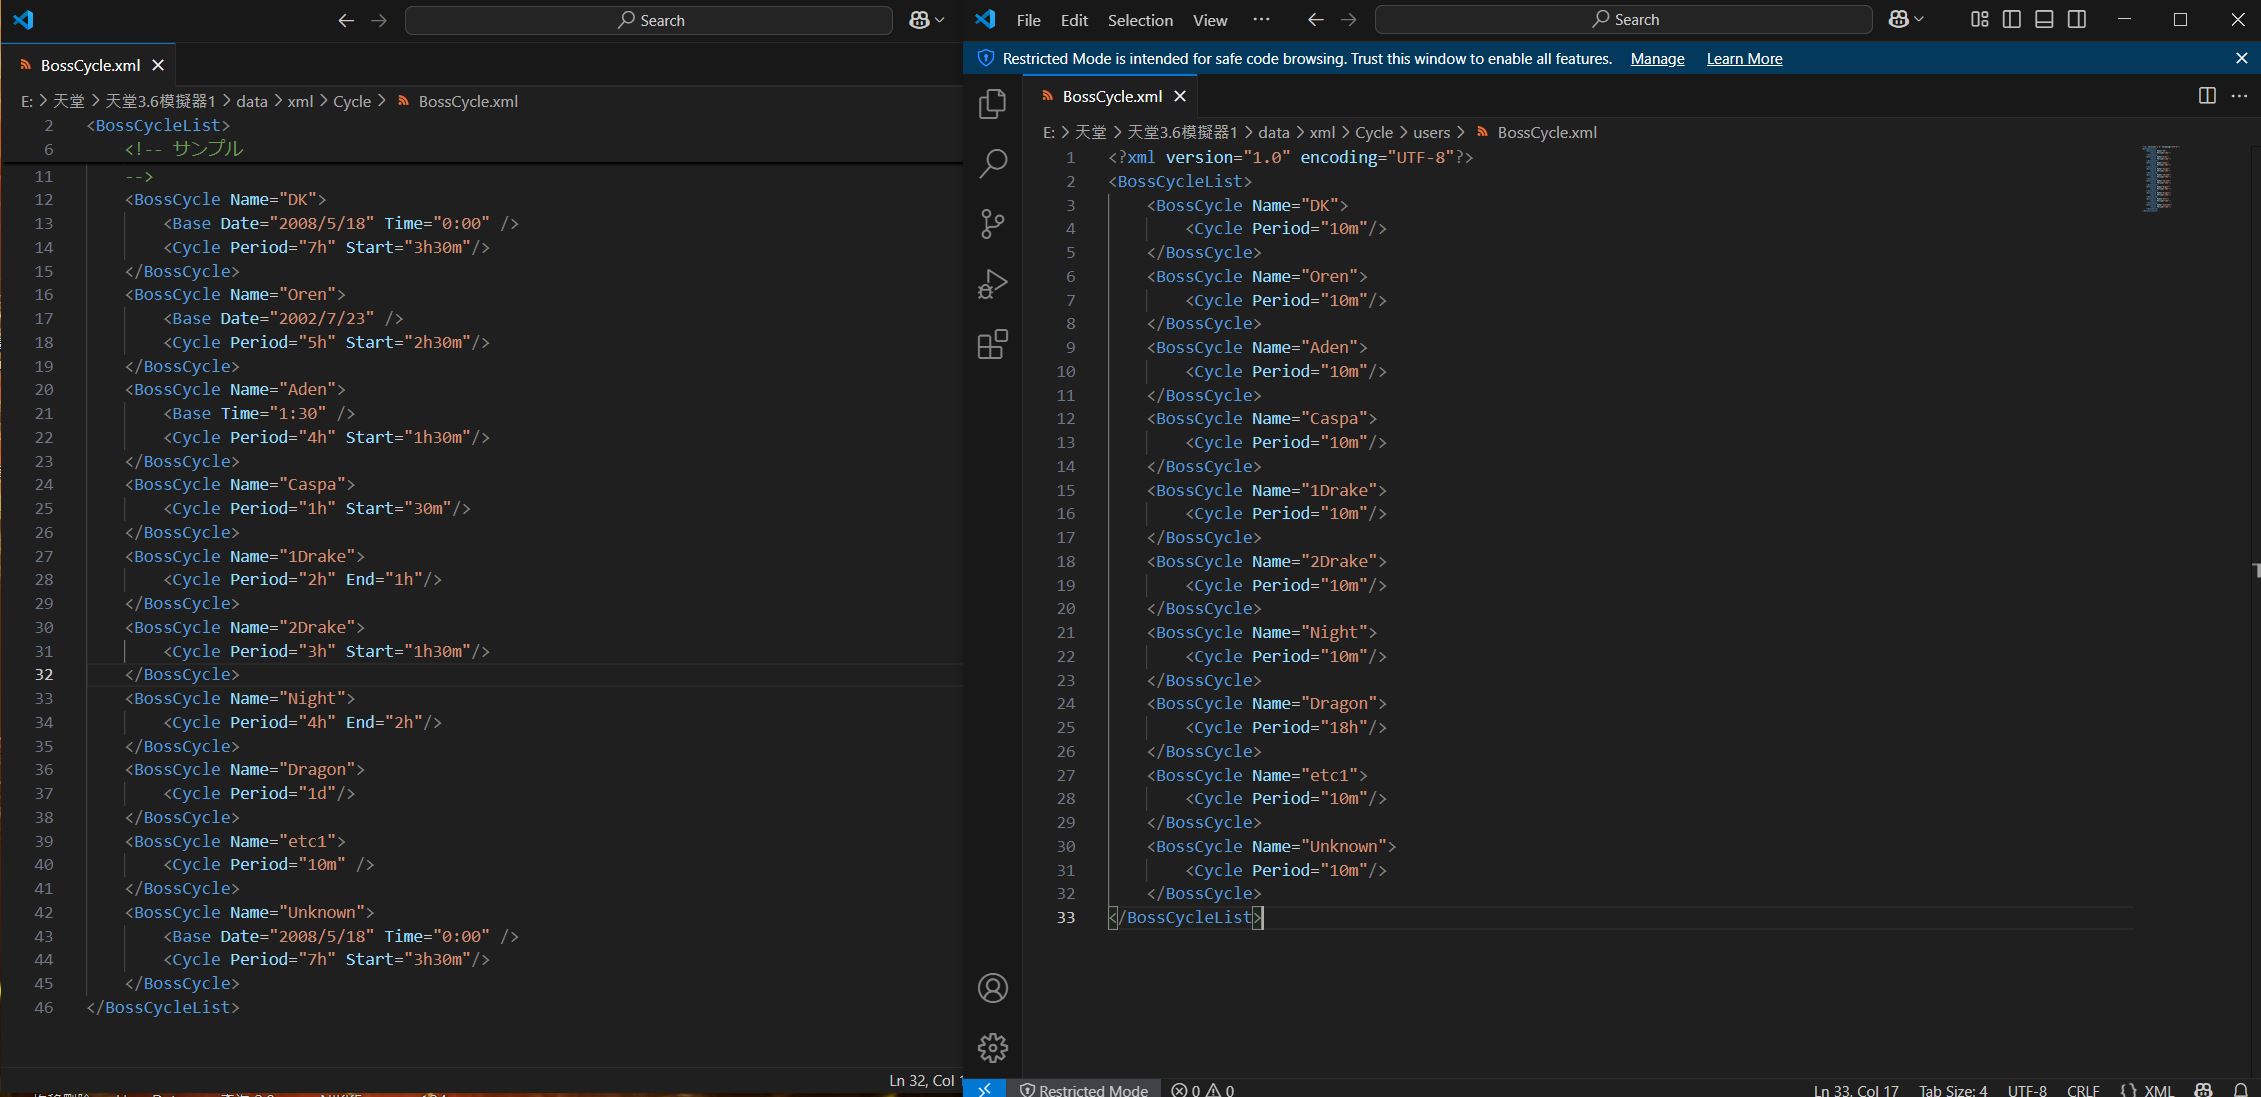Click Name="Oren" line in left editor

(235, 295)
